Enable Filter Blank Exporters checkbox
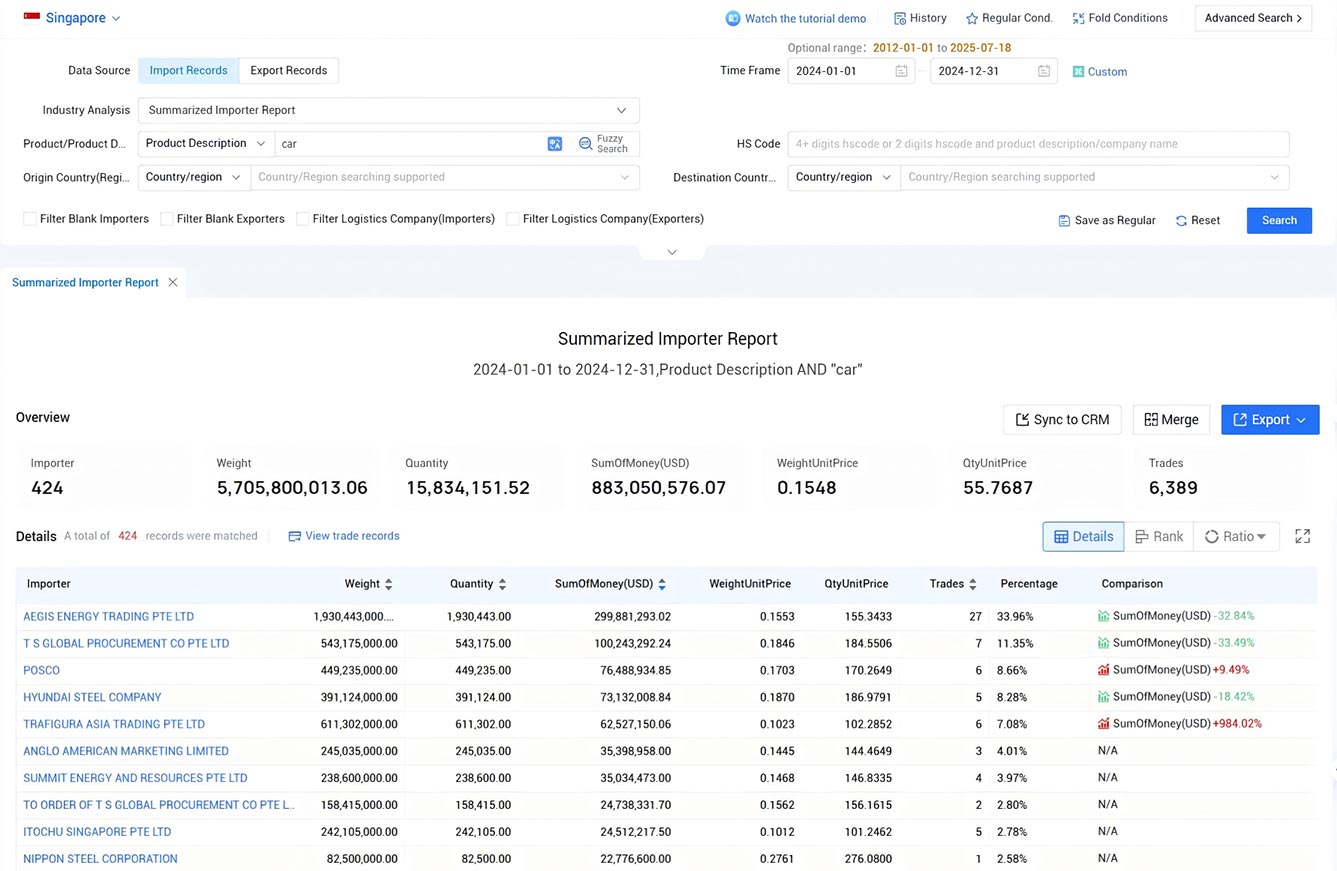This screenshot has width=1337, height=871. pos(167,219)
